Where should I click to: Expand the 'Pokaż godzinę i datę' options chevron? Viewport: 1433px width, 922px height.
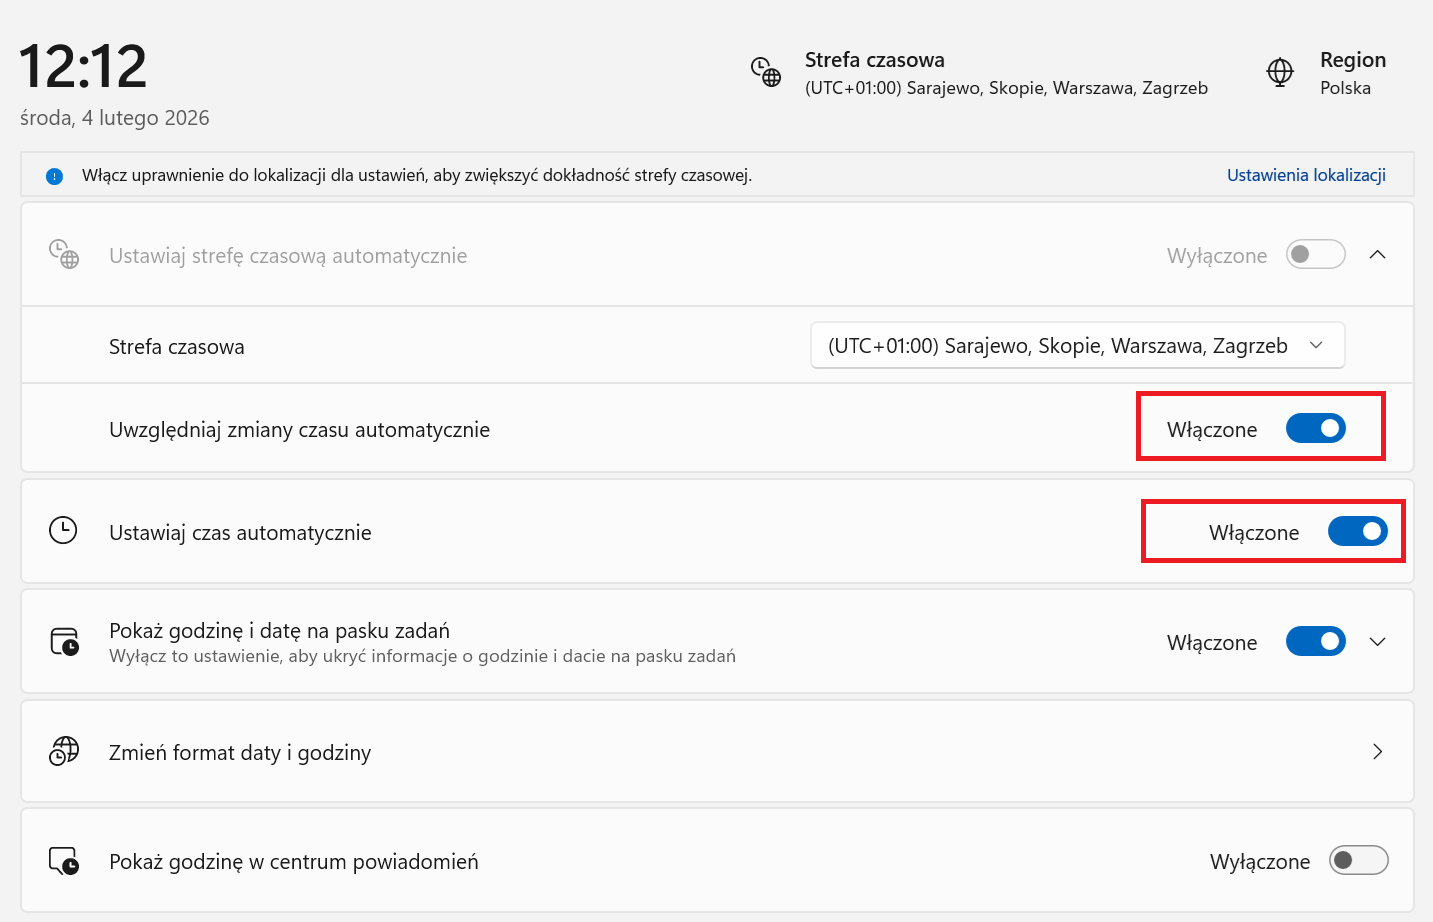(x=1377, y=642)
